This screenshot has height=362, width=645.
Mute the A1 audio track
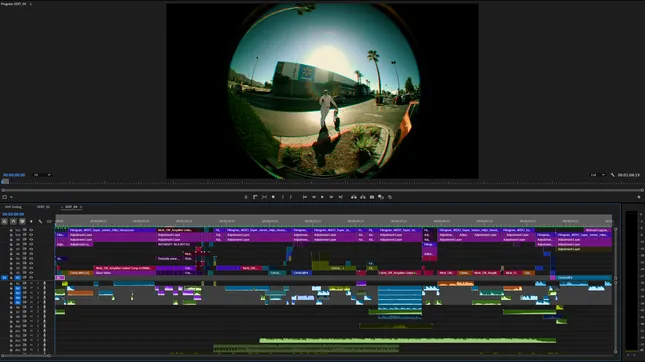coord(31,283)
